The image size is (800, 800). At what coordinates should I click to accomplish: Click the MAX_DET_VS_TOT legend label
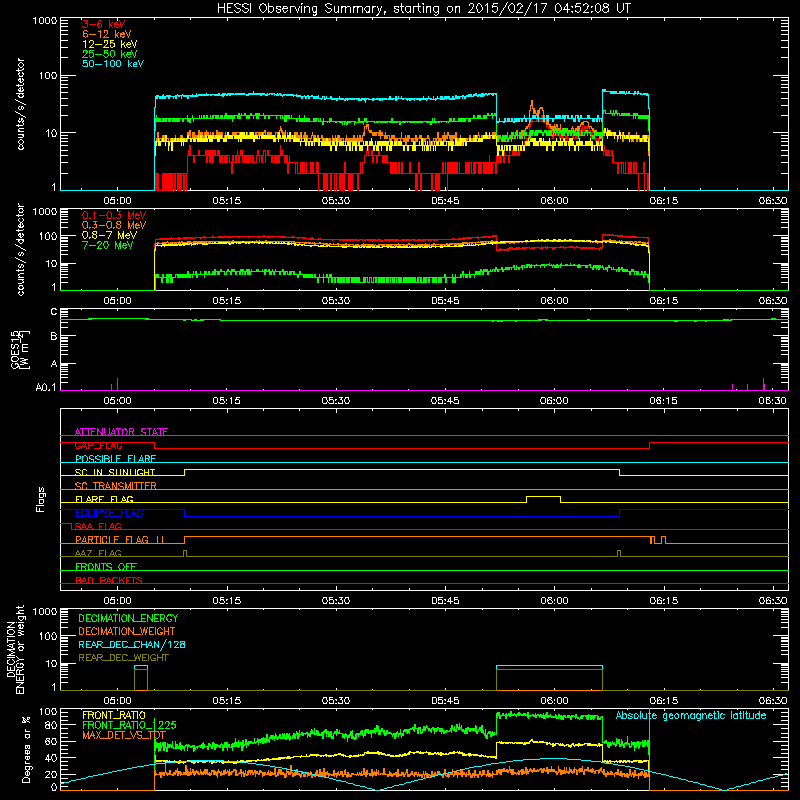[124, 735]
